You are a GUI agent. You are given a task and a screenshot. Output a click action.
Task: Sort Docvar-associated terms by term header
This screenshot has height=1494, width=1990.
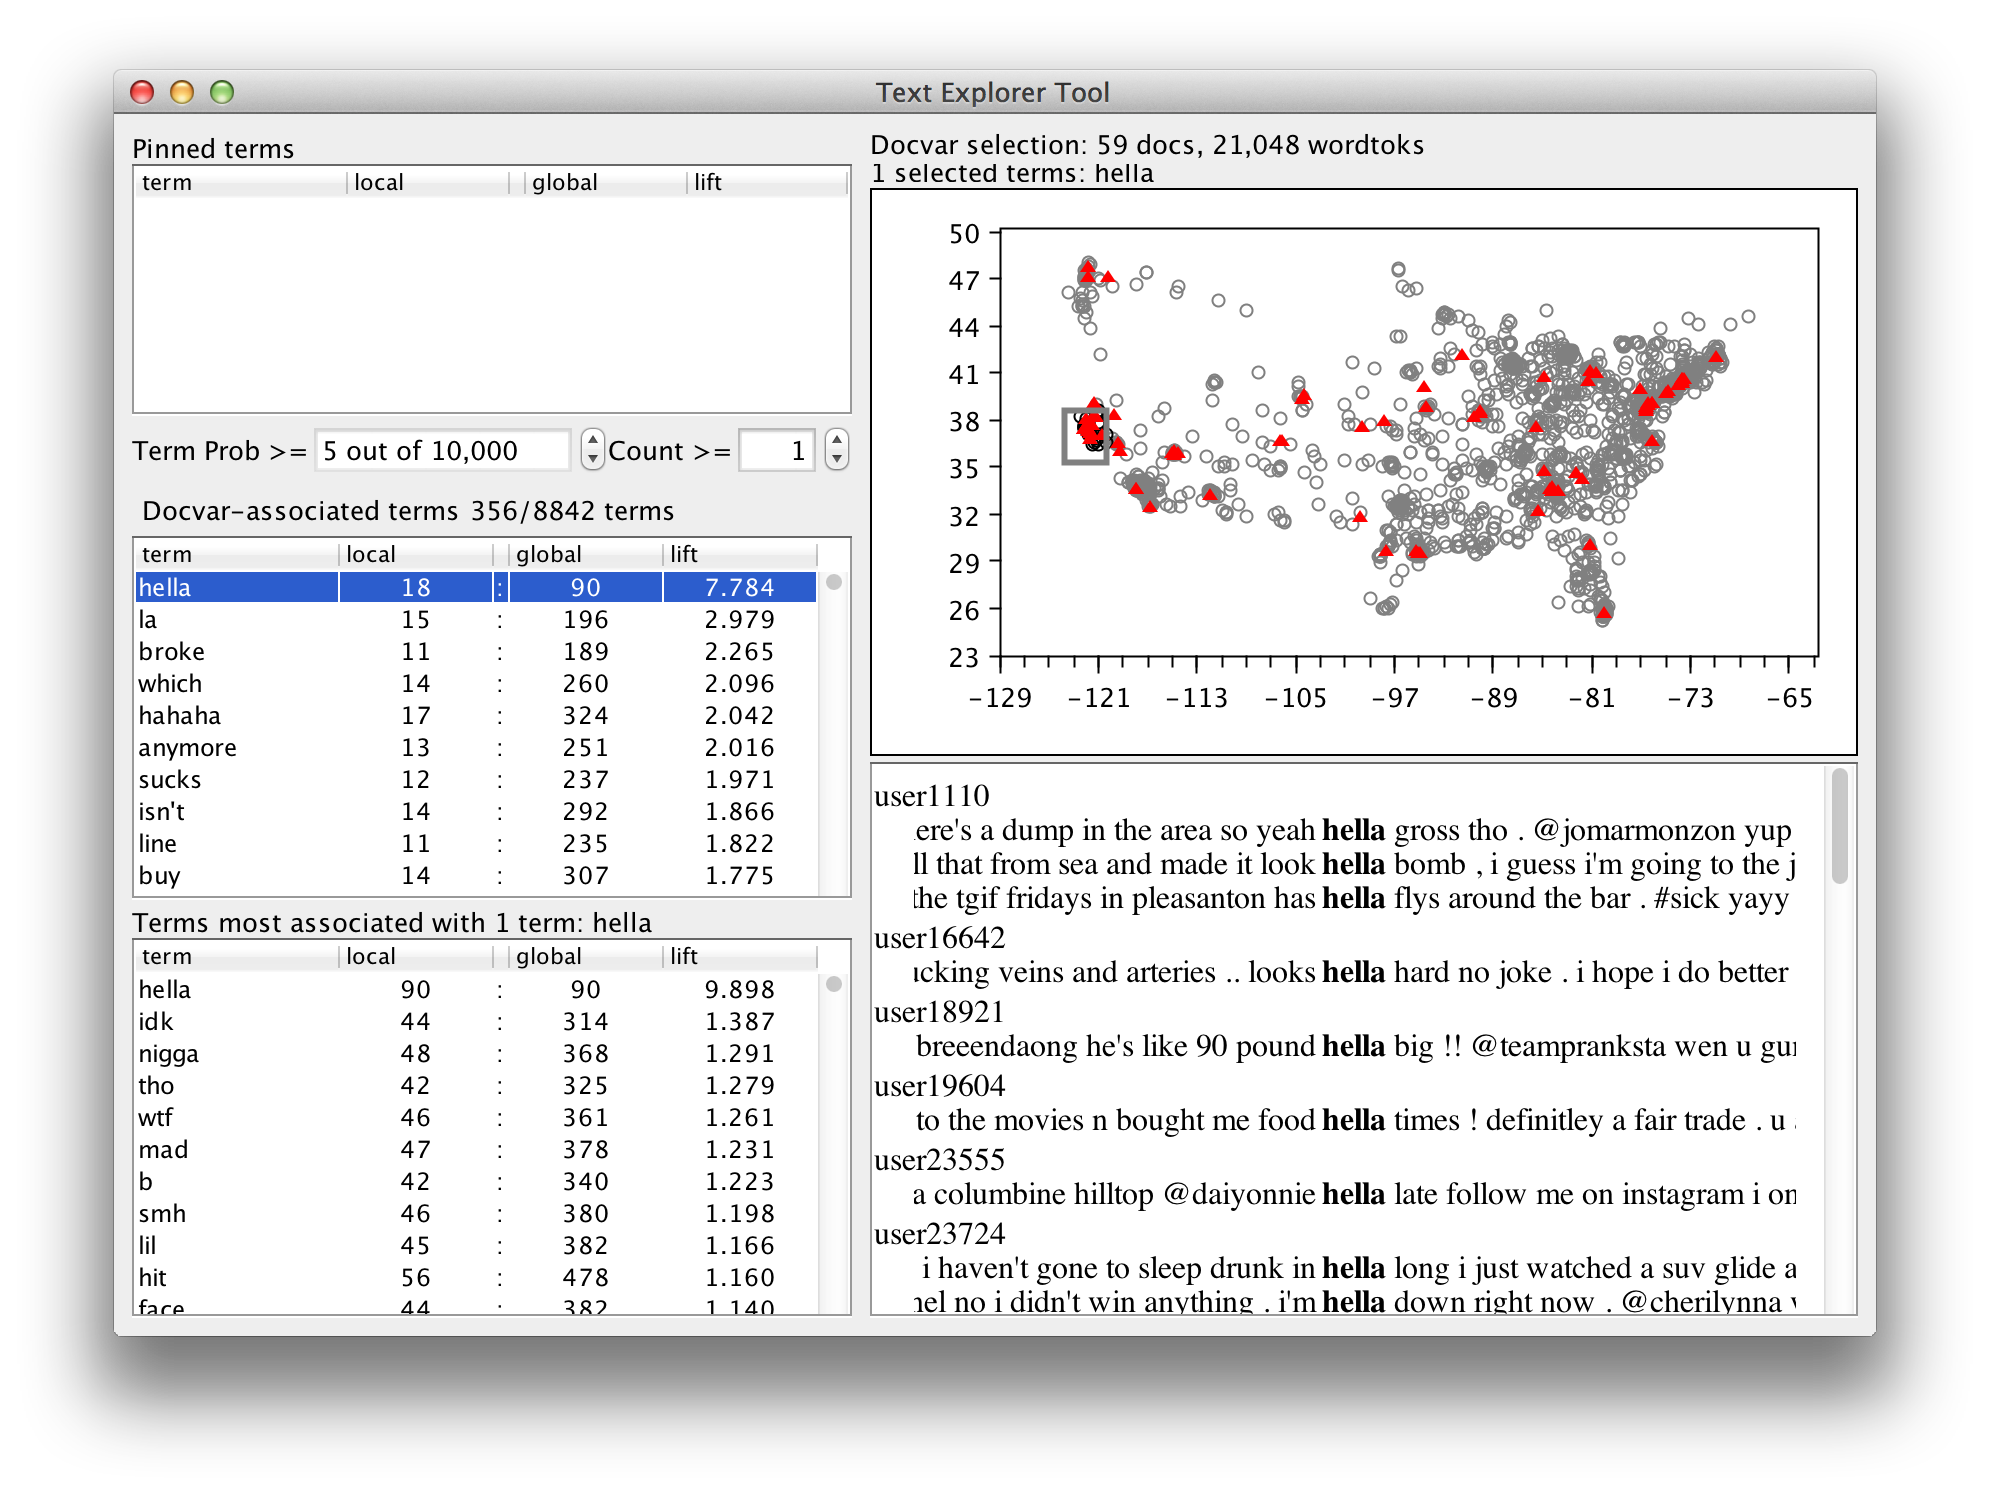pos(236,554)
